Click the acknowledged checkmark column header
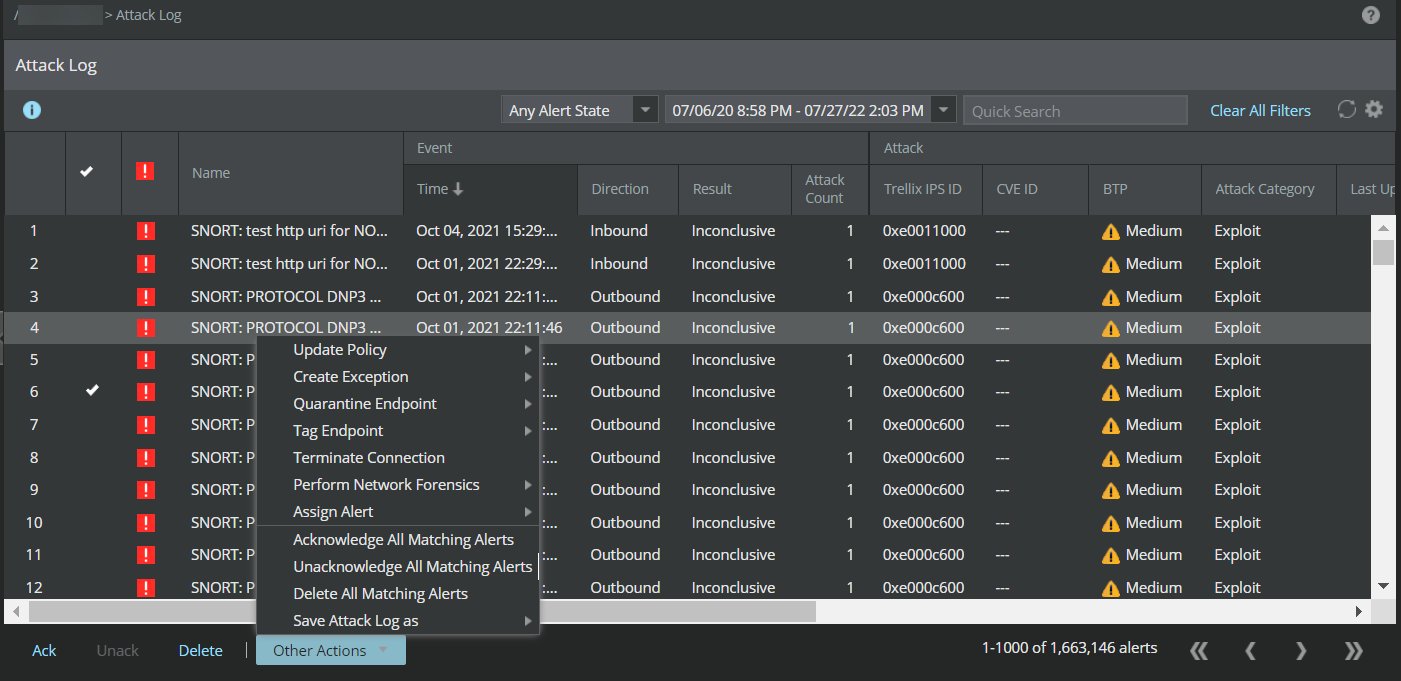Image resolution: width=1401 pixels, height=681 pixels. [x=87, y=171]
